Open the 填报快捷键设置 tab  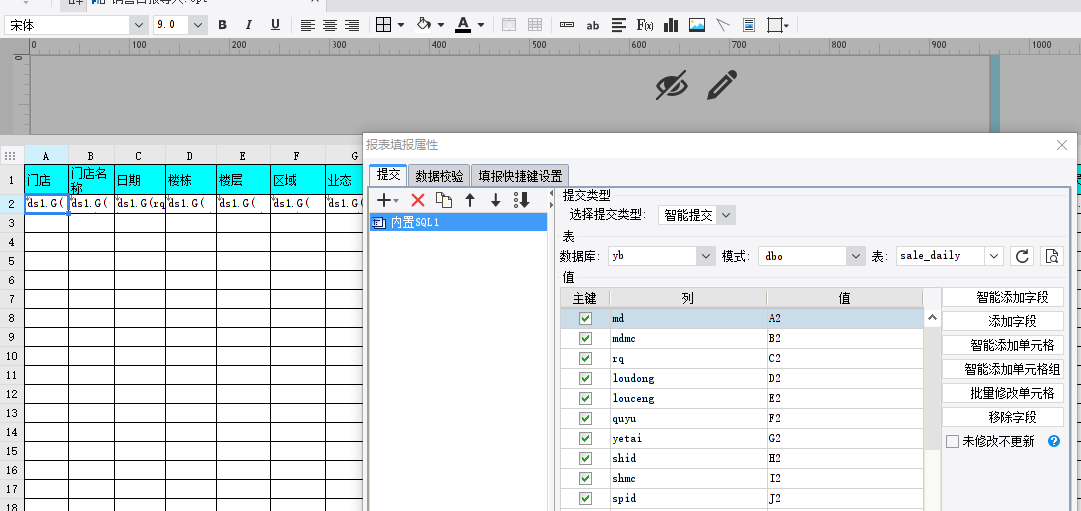pos(519,175)
